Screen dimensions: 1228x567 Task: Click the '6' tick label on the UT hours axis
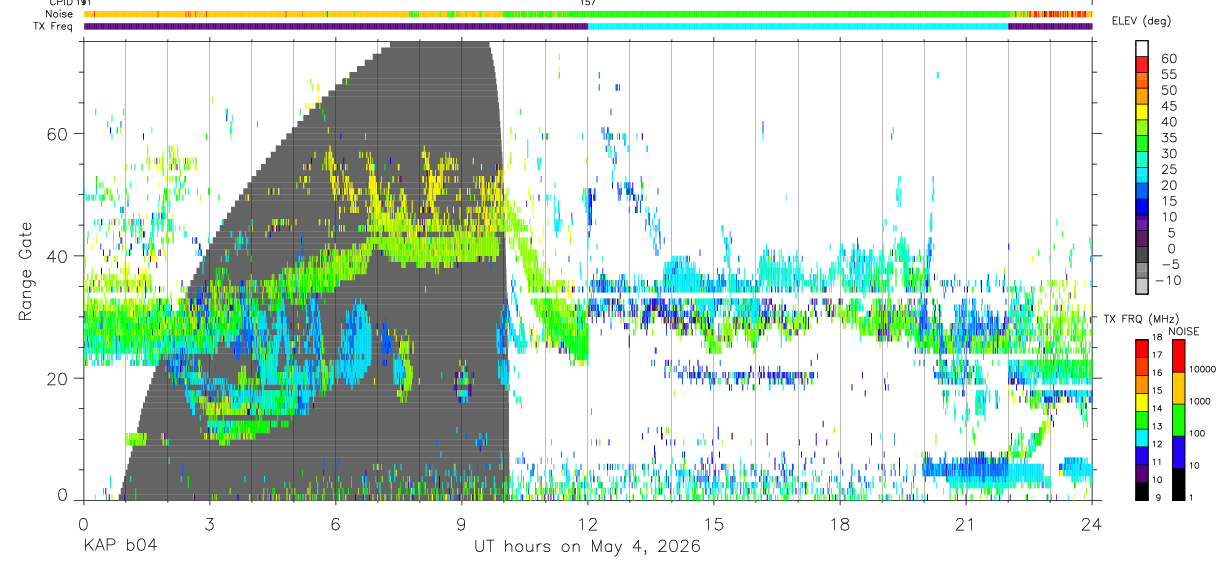pyautogui.click(x=336, y=524)
